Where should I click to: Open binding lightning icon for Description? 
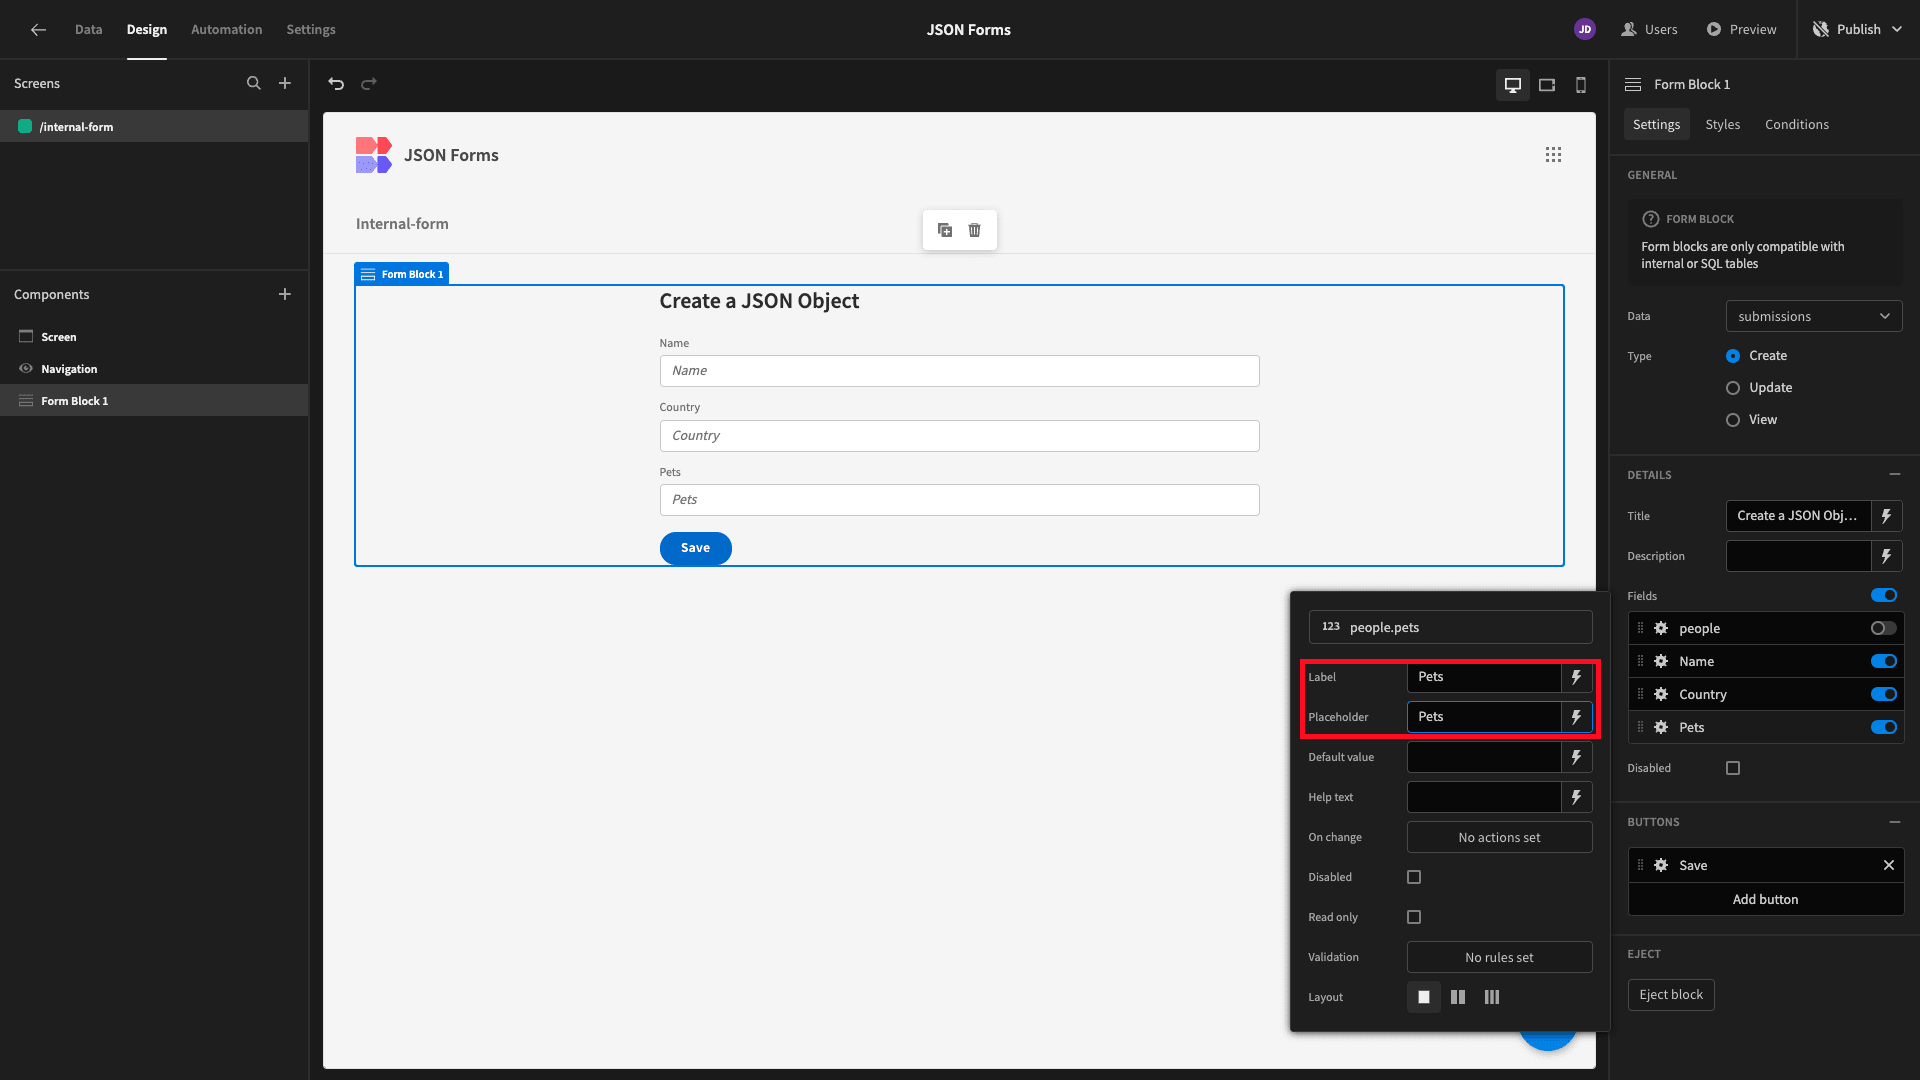(x=1886, y=556)
